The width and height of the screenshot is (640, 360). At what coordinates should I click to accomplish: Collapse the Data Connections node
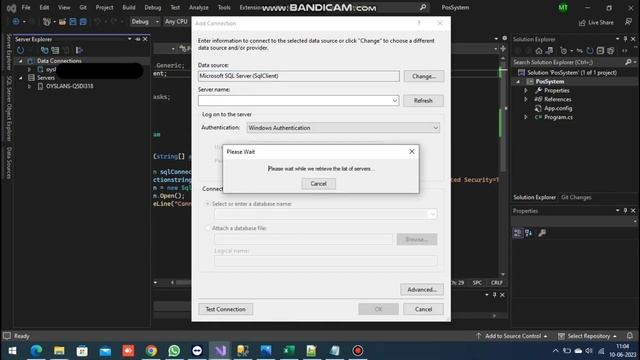[x=21, y=61]
